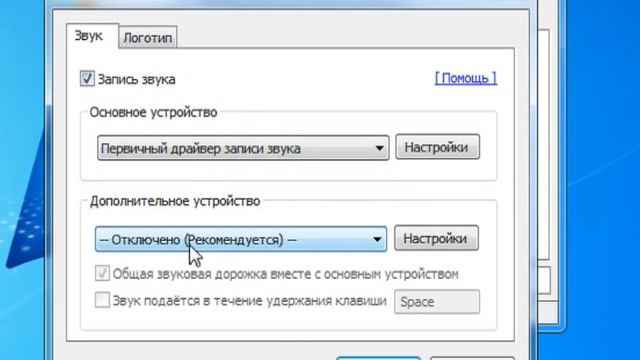Toggle the Запись звука checkbox
The width and height of the screenshot is (640, 360).
pos(87,78)
